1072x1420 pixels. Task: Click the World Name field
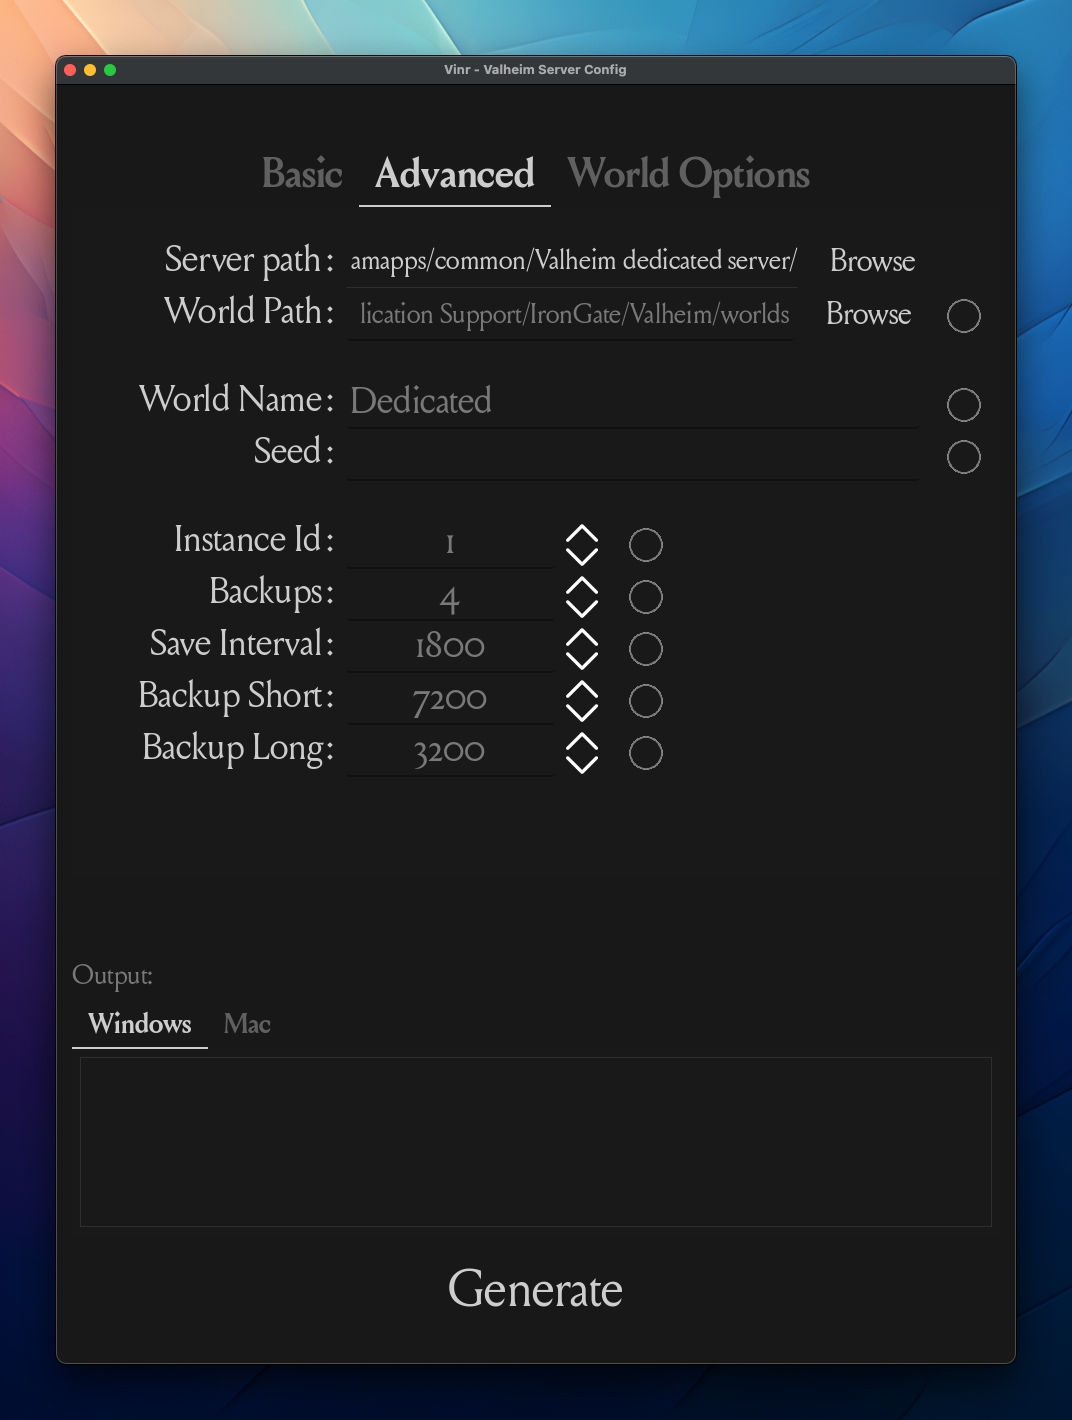point(633,402)
